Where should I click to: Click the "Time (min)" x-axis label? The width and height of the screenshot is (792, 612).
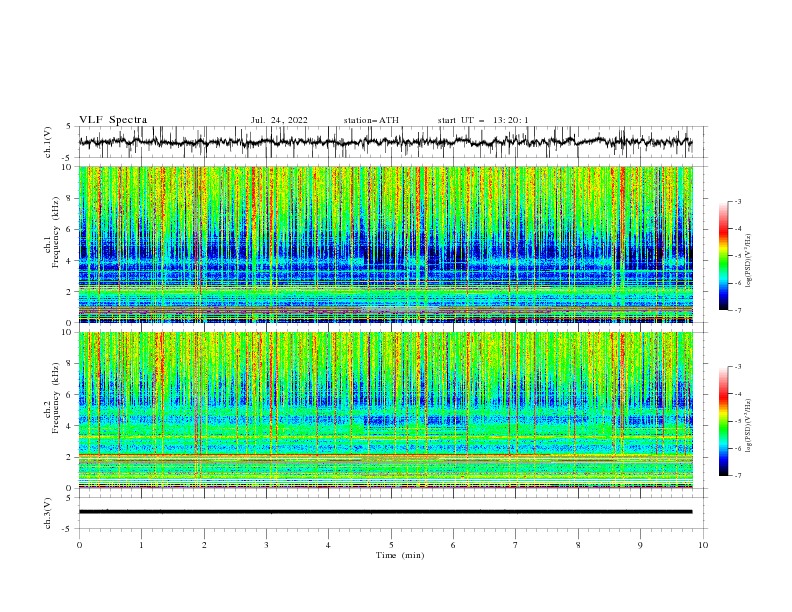[x=400, y=555]
